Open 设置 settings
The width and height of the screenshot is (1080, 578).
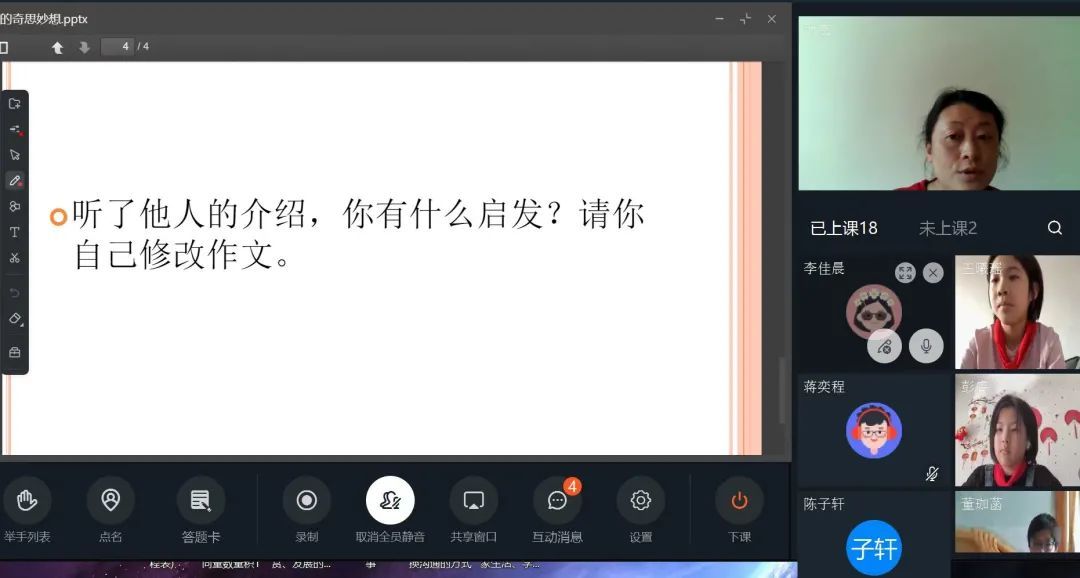[x=641, y=510]
